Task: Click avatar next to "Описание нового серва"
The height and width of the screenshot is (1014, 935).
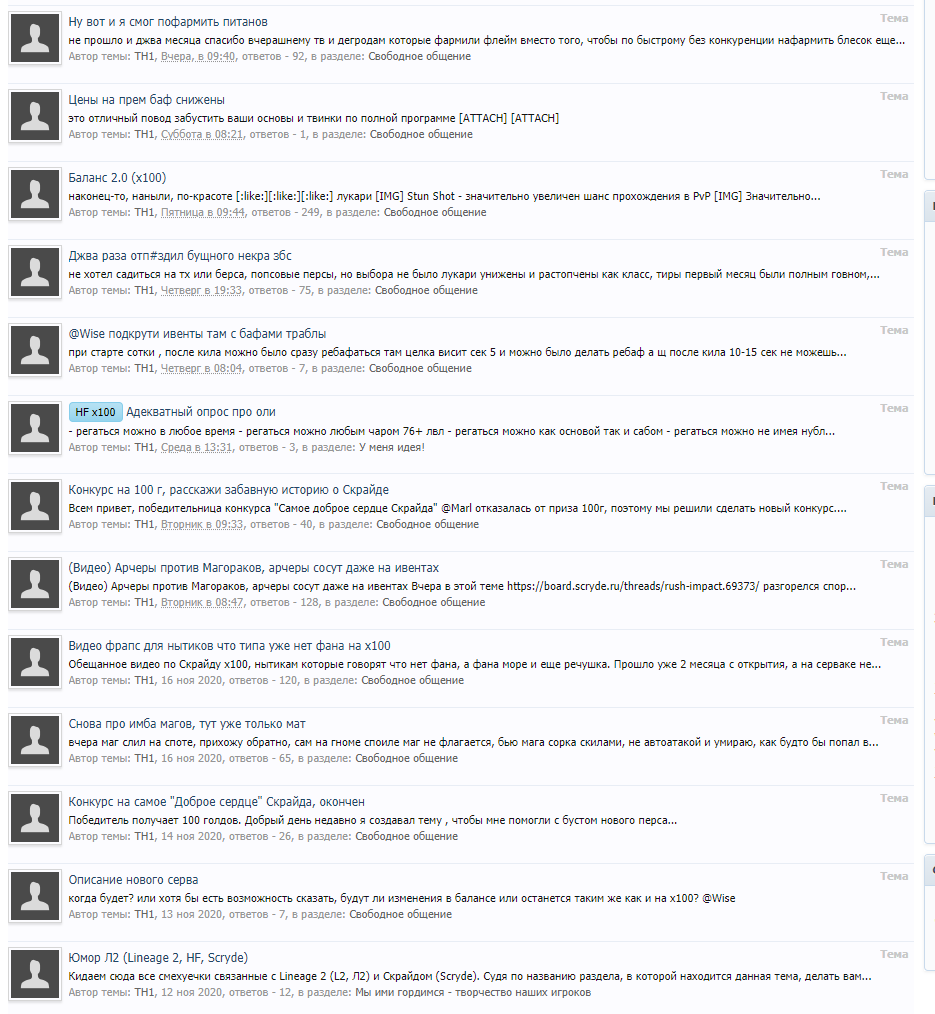Action: point(35,896)
